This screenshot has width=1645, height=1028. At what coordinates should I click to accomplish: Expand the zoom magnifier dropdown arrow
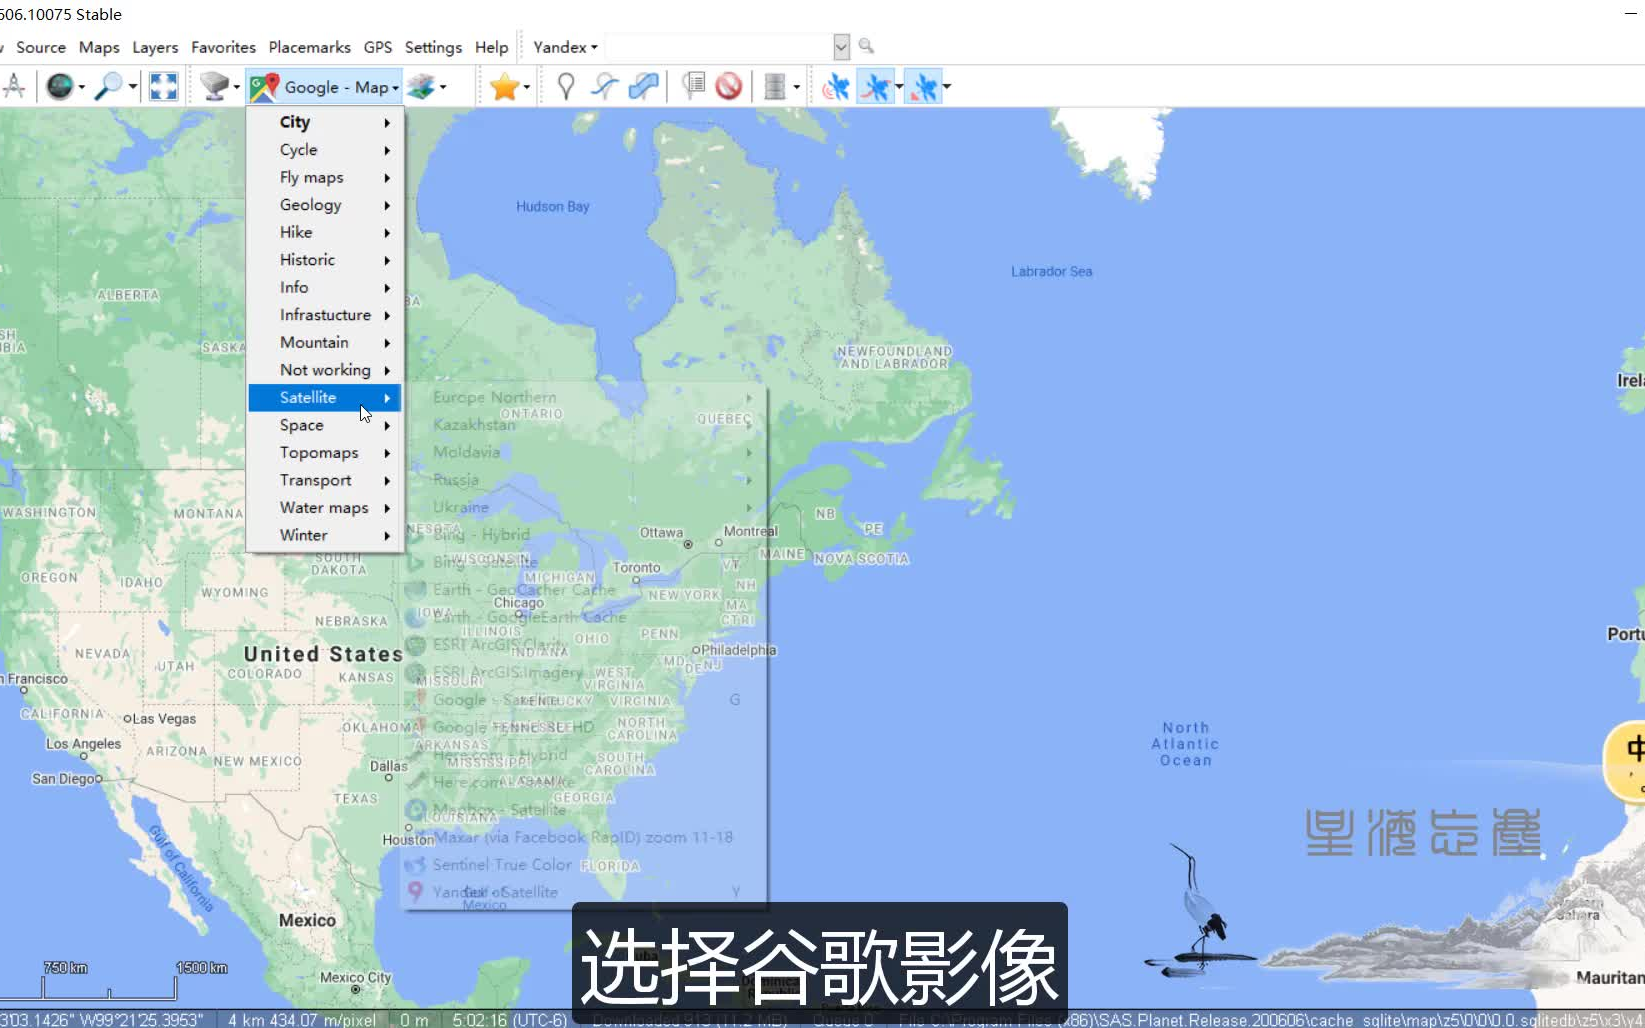point(132,87)
